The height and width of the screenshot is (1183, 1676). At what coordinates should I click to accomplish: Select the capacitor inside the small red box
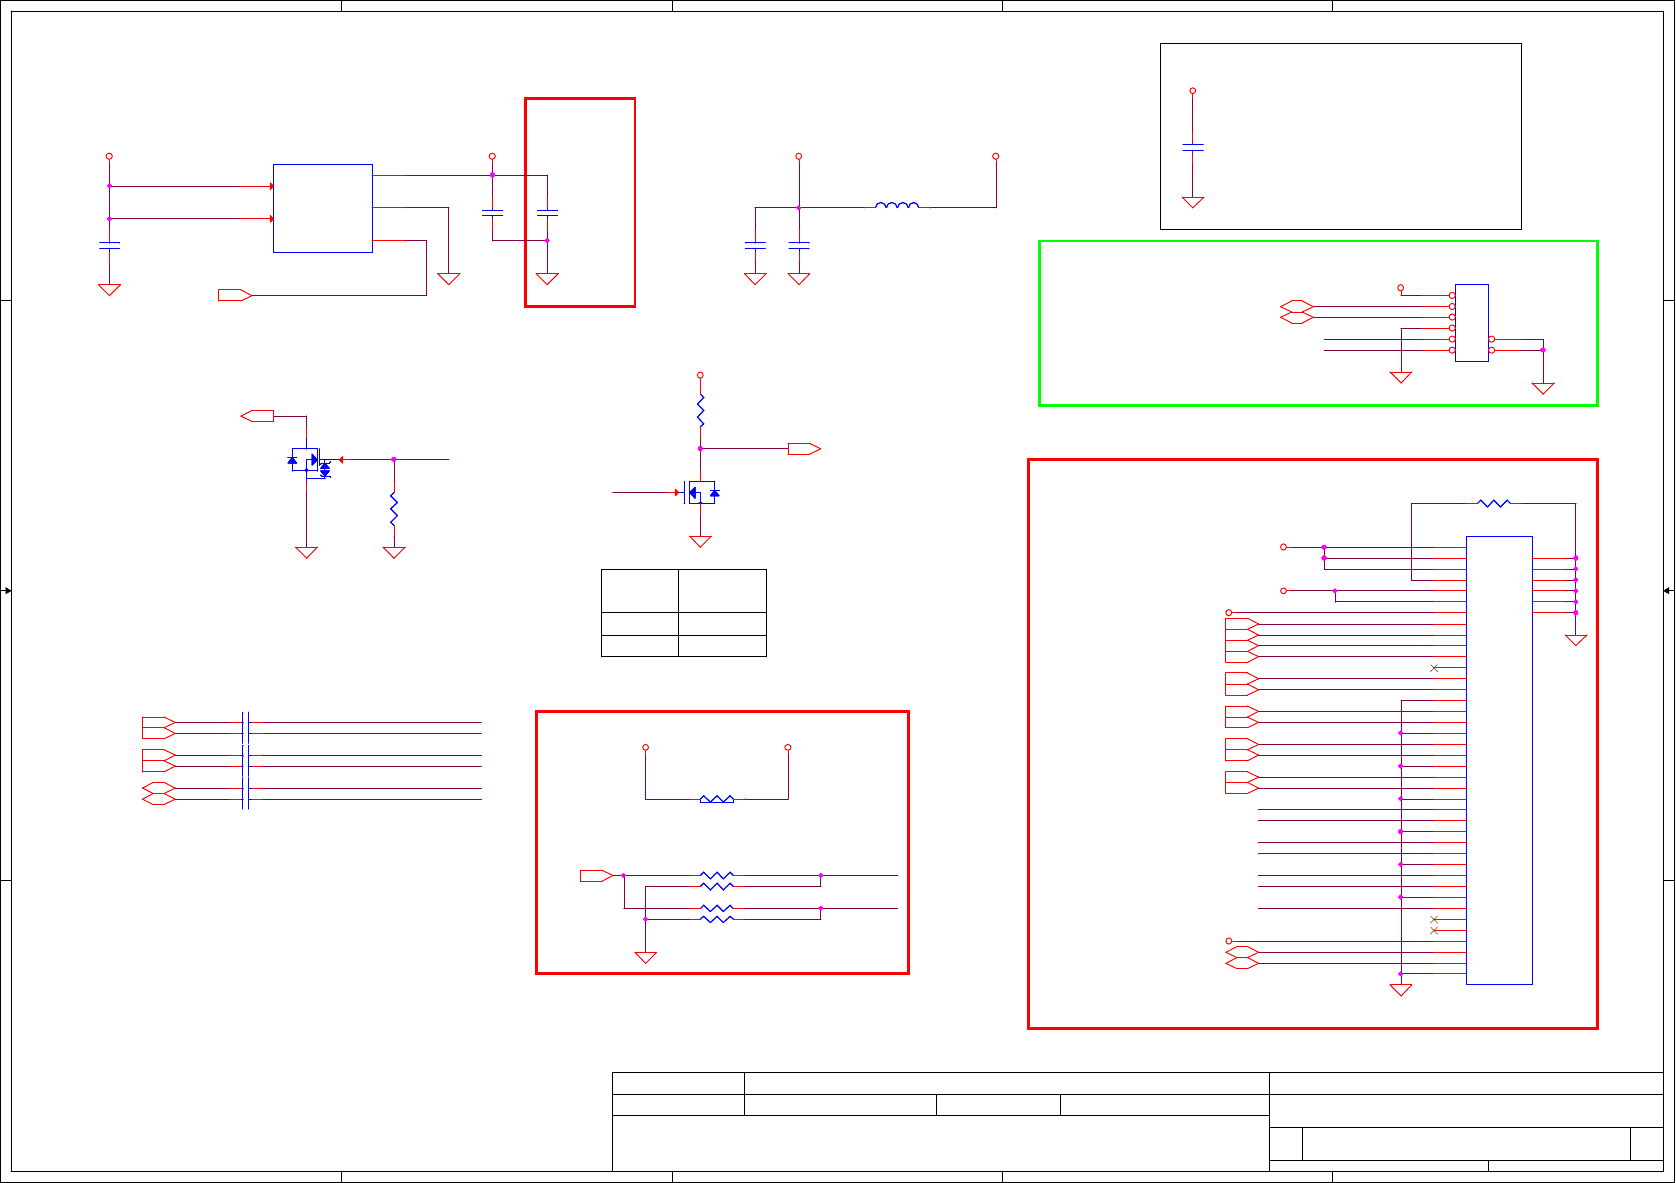(x=547, y=212)
